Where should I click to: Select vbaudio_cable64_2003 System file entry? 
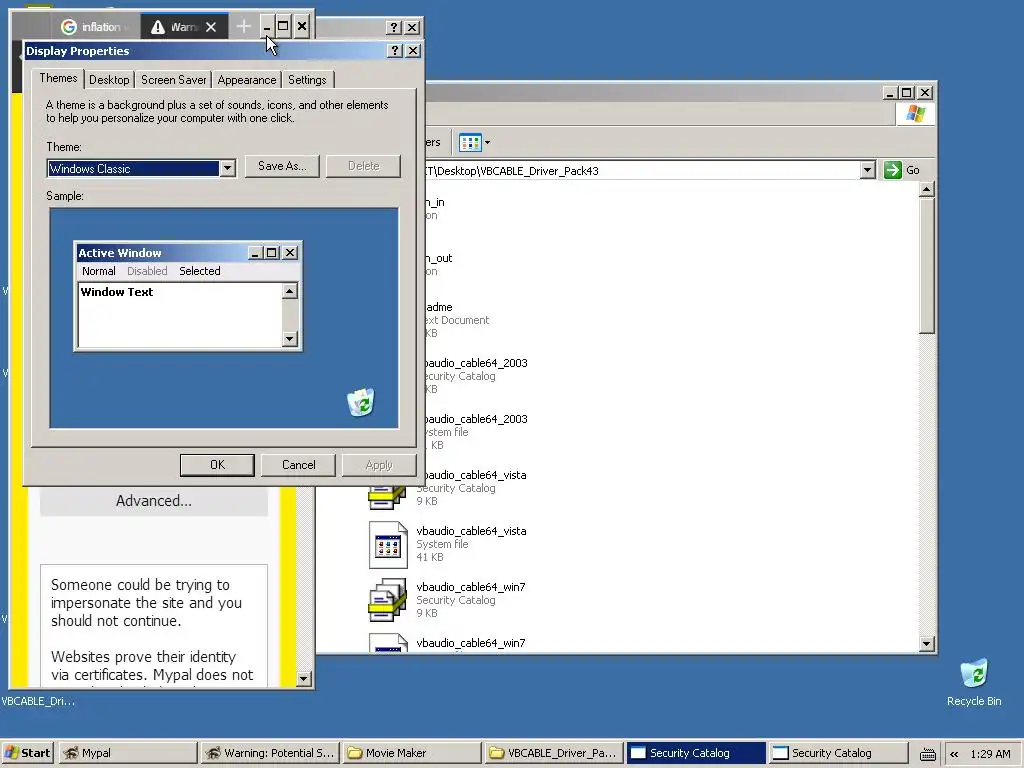point(475,432)
